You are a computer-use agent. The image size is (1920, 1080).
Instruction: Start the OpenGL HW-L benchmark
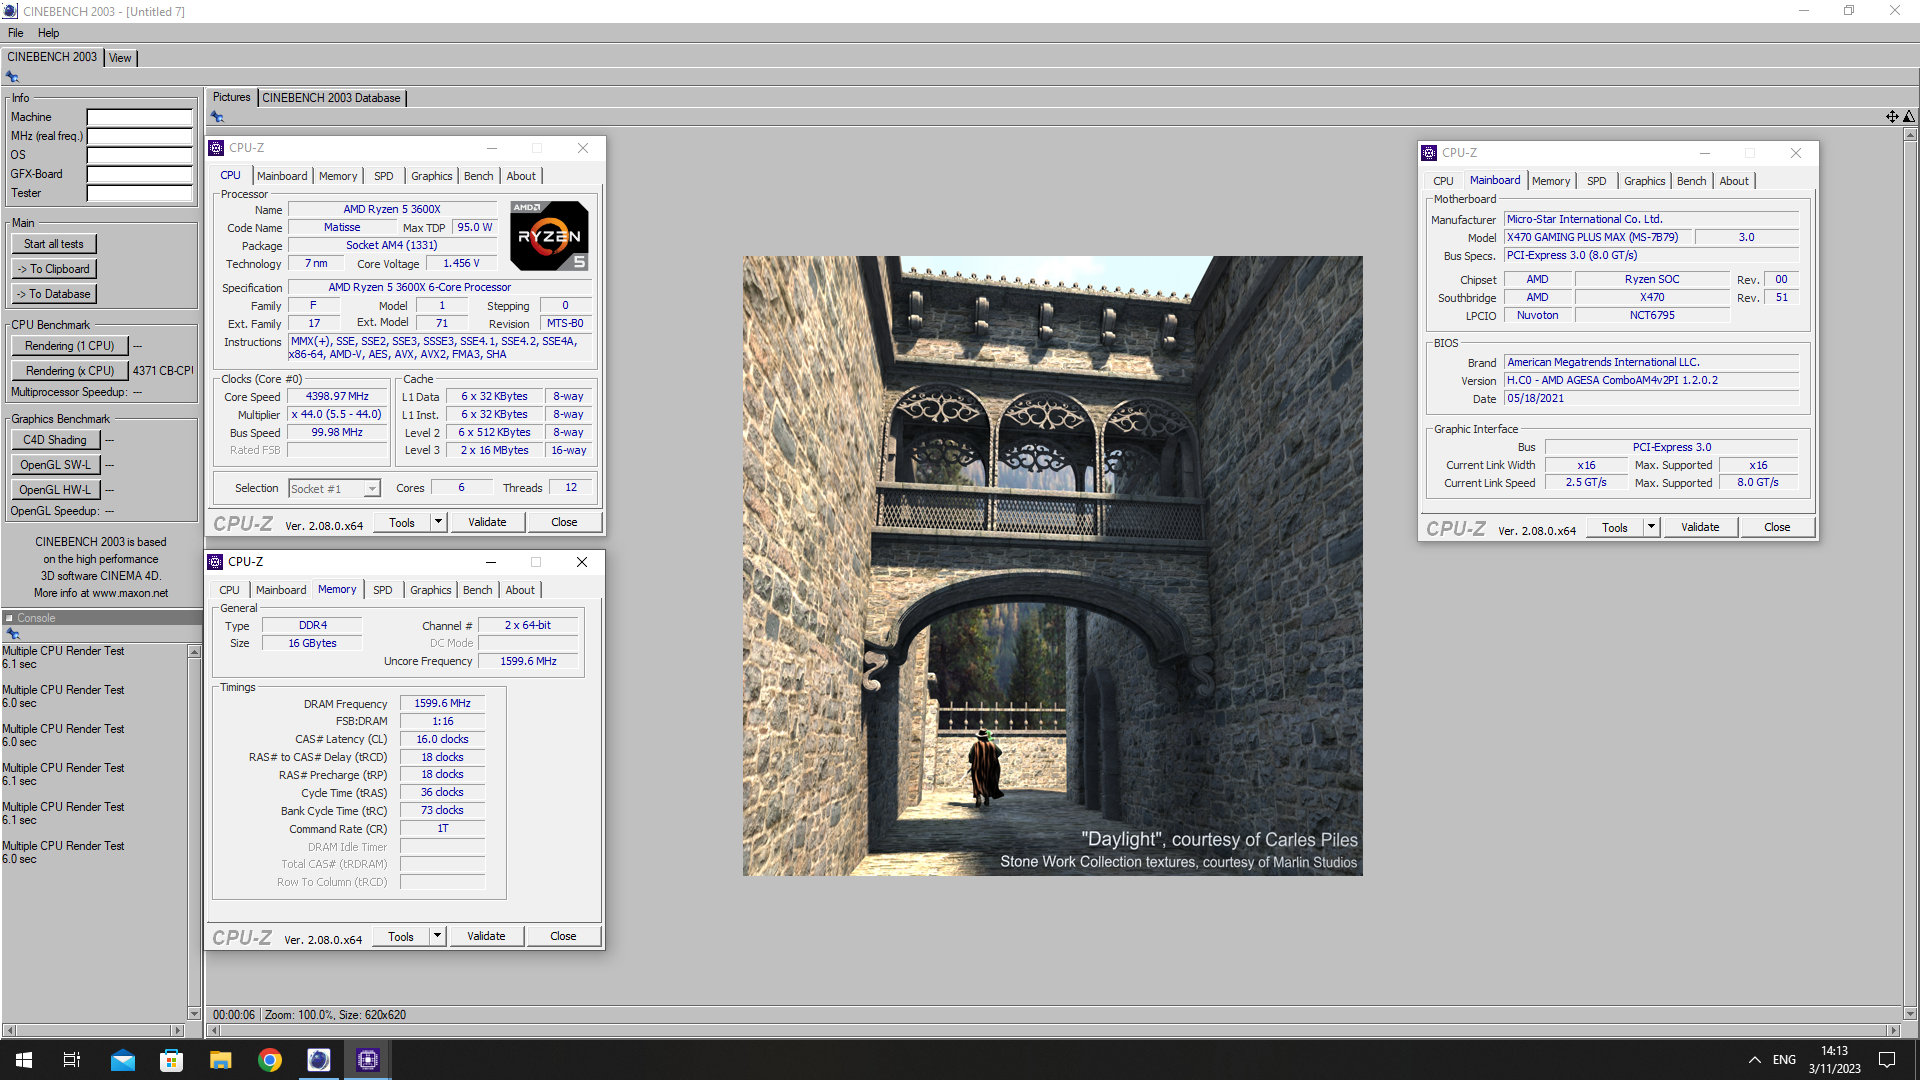point(55,490)
